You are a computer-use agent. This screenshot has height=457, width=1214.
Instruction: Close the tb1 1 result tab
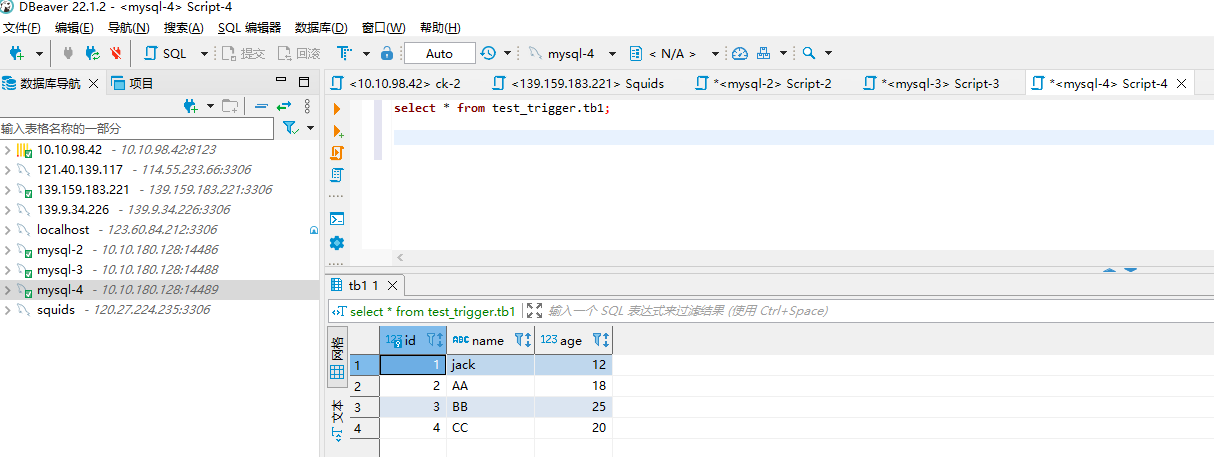coord(394,285)
